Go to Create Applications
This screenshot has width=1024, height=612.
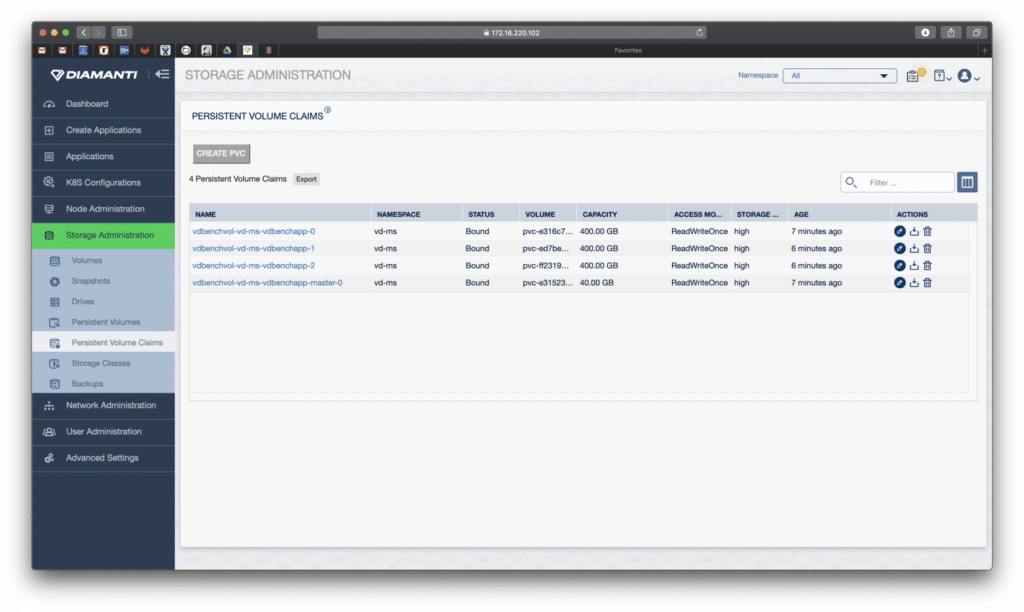tap(103, 130)
